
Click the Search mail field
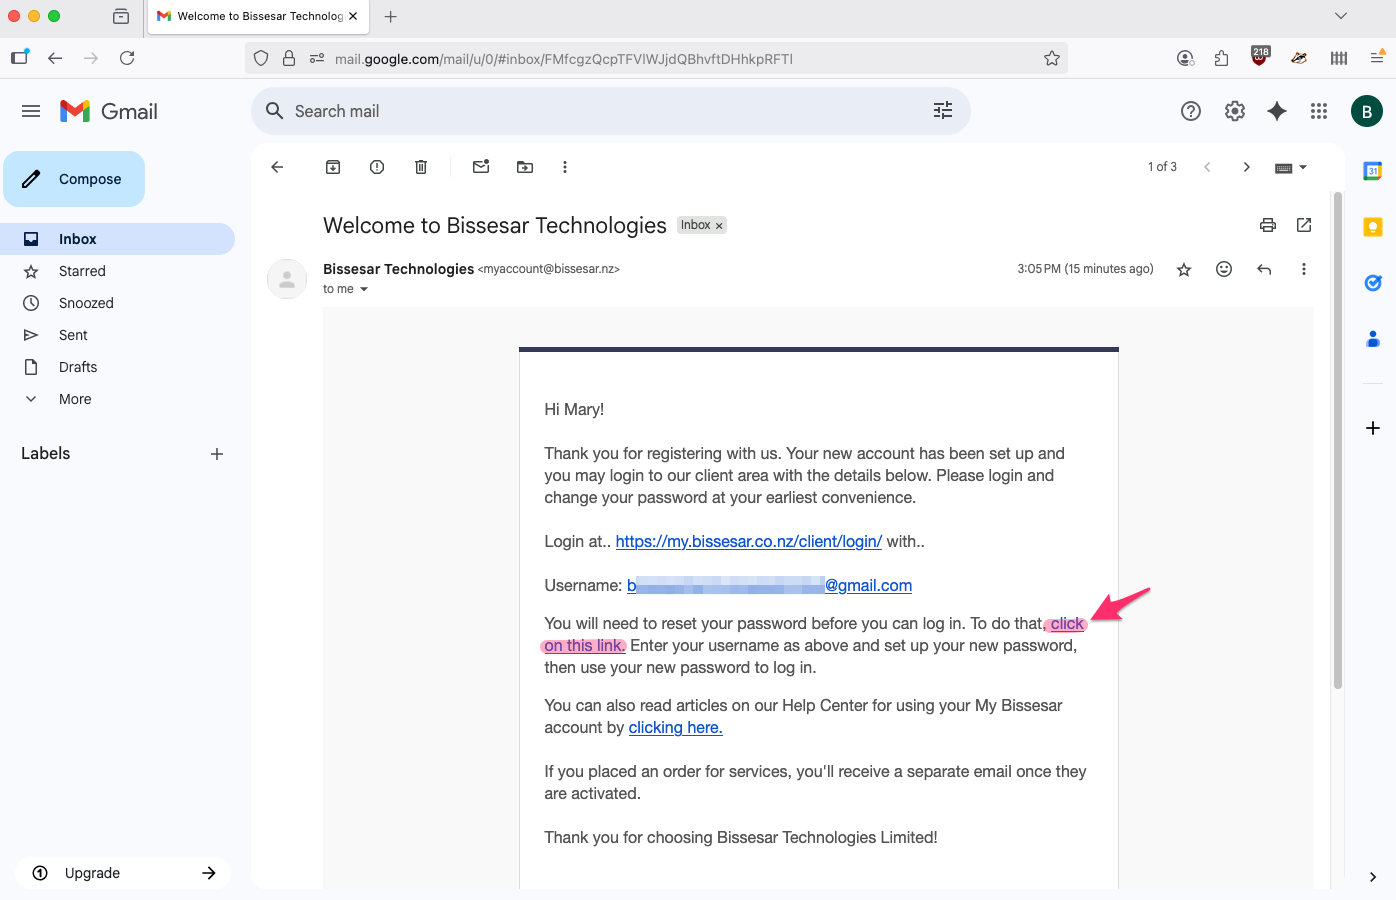tap(610, 111)
